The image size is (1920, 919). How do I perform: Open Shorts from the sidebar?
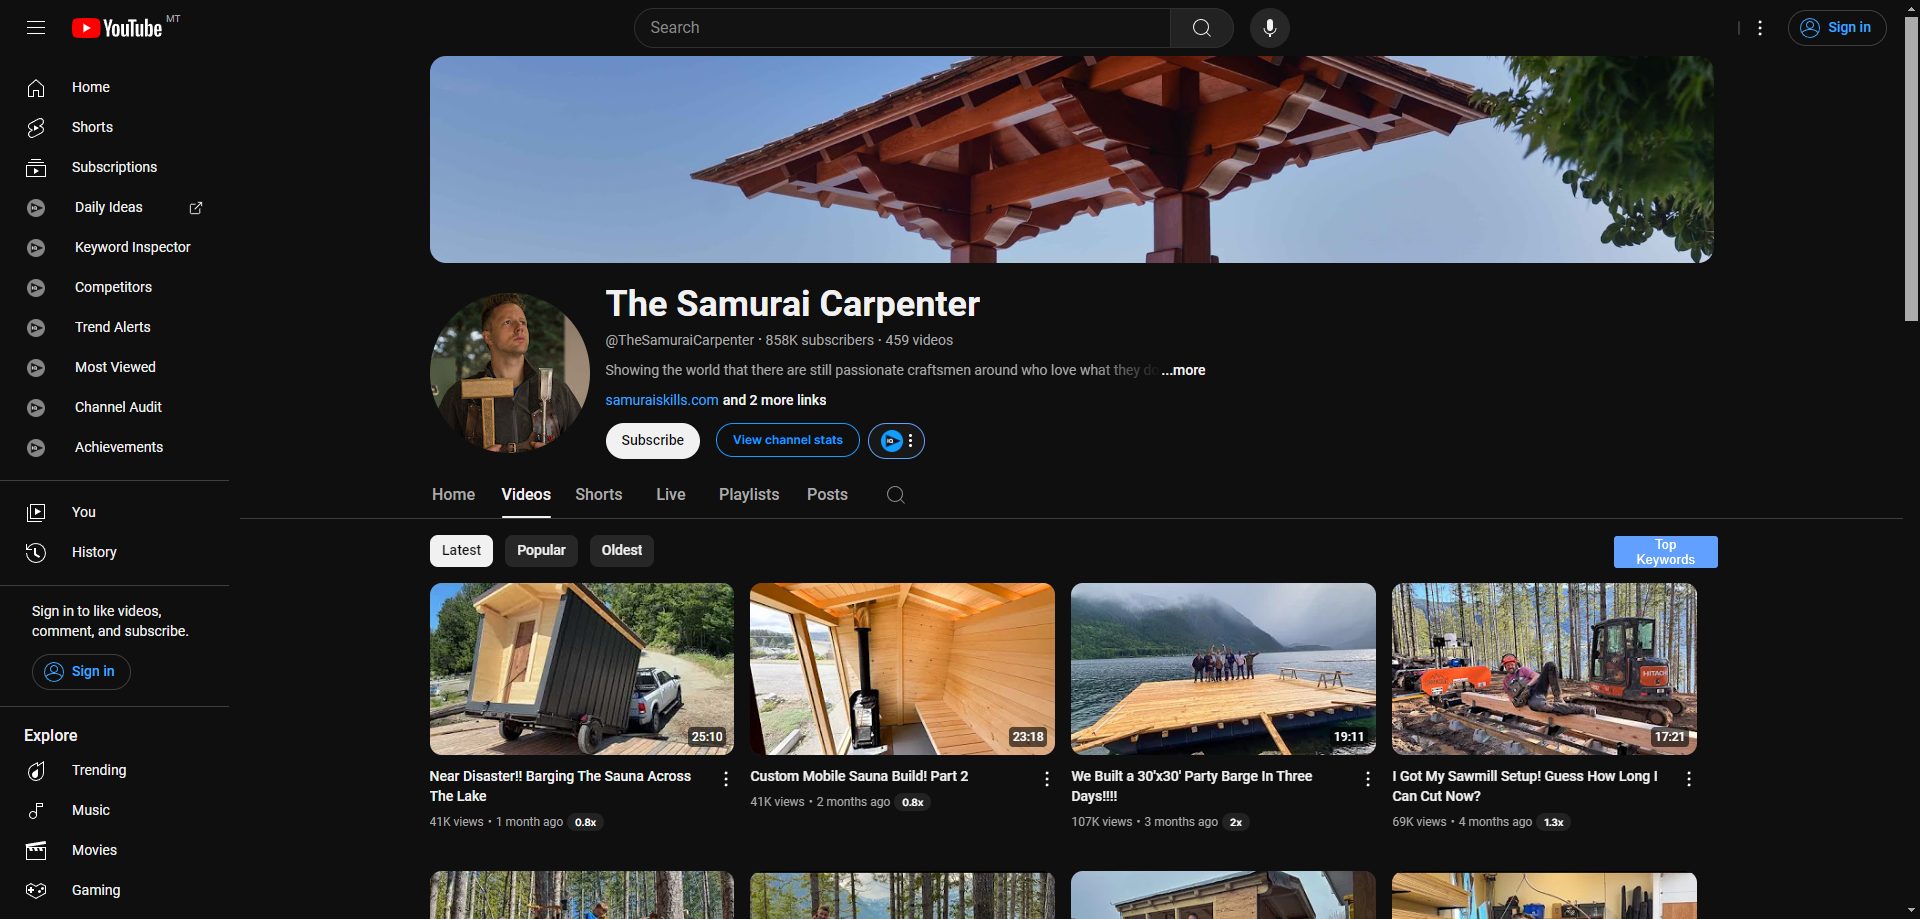click(92, 127)
